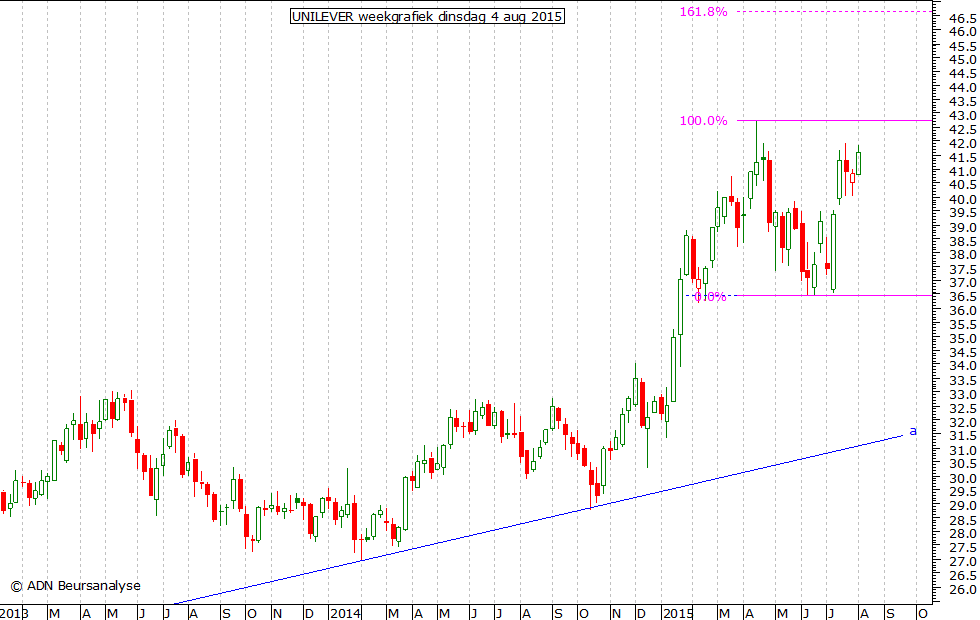
Task: Click price axis value '40.0'
Action: point(962,200)
